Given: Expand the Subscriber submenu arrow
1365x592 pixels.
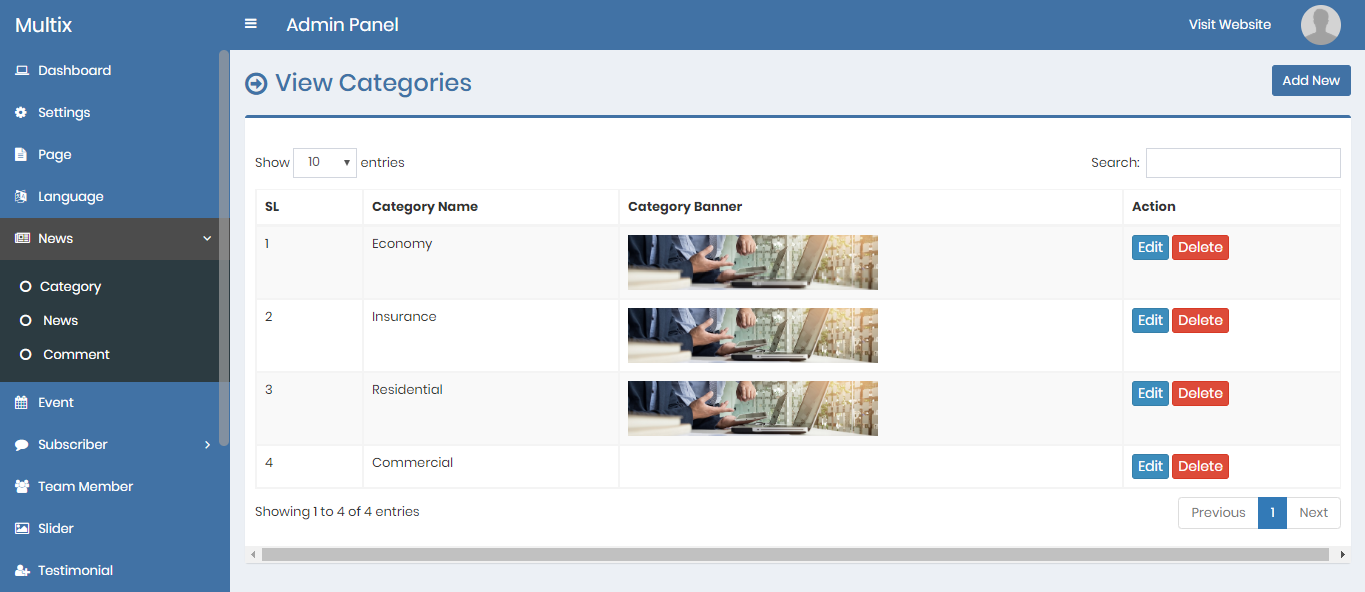Looking at the screenshot, I should (x=207, y=445).
